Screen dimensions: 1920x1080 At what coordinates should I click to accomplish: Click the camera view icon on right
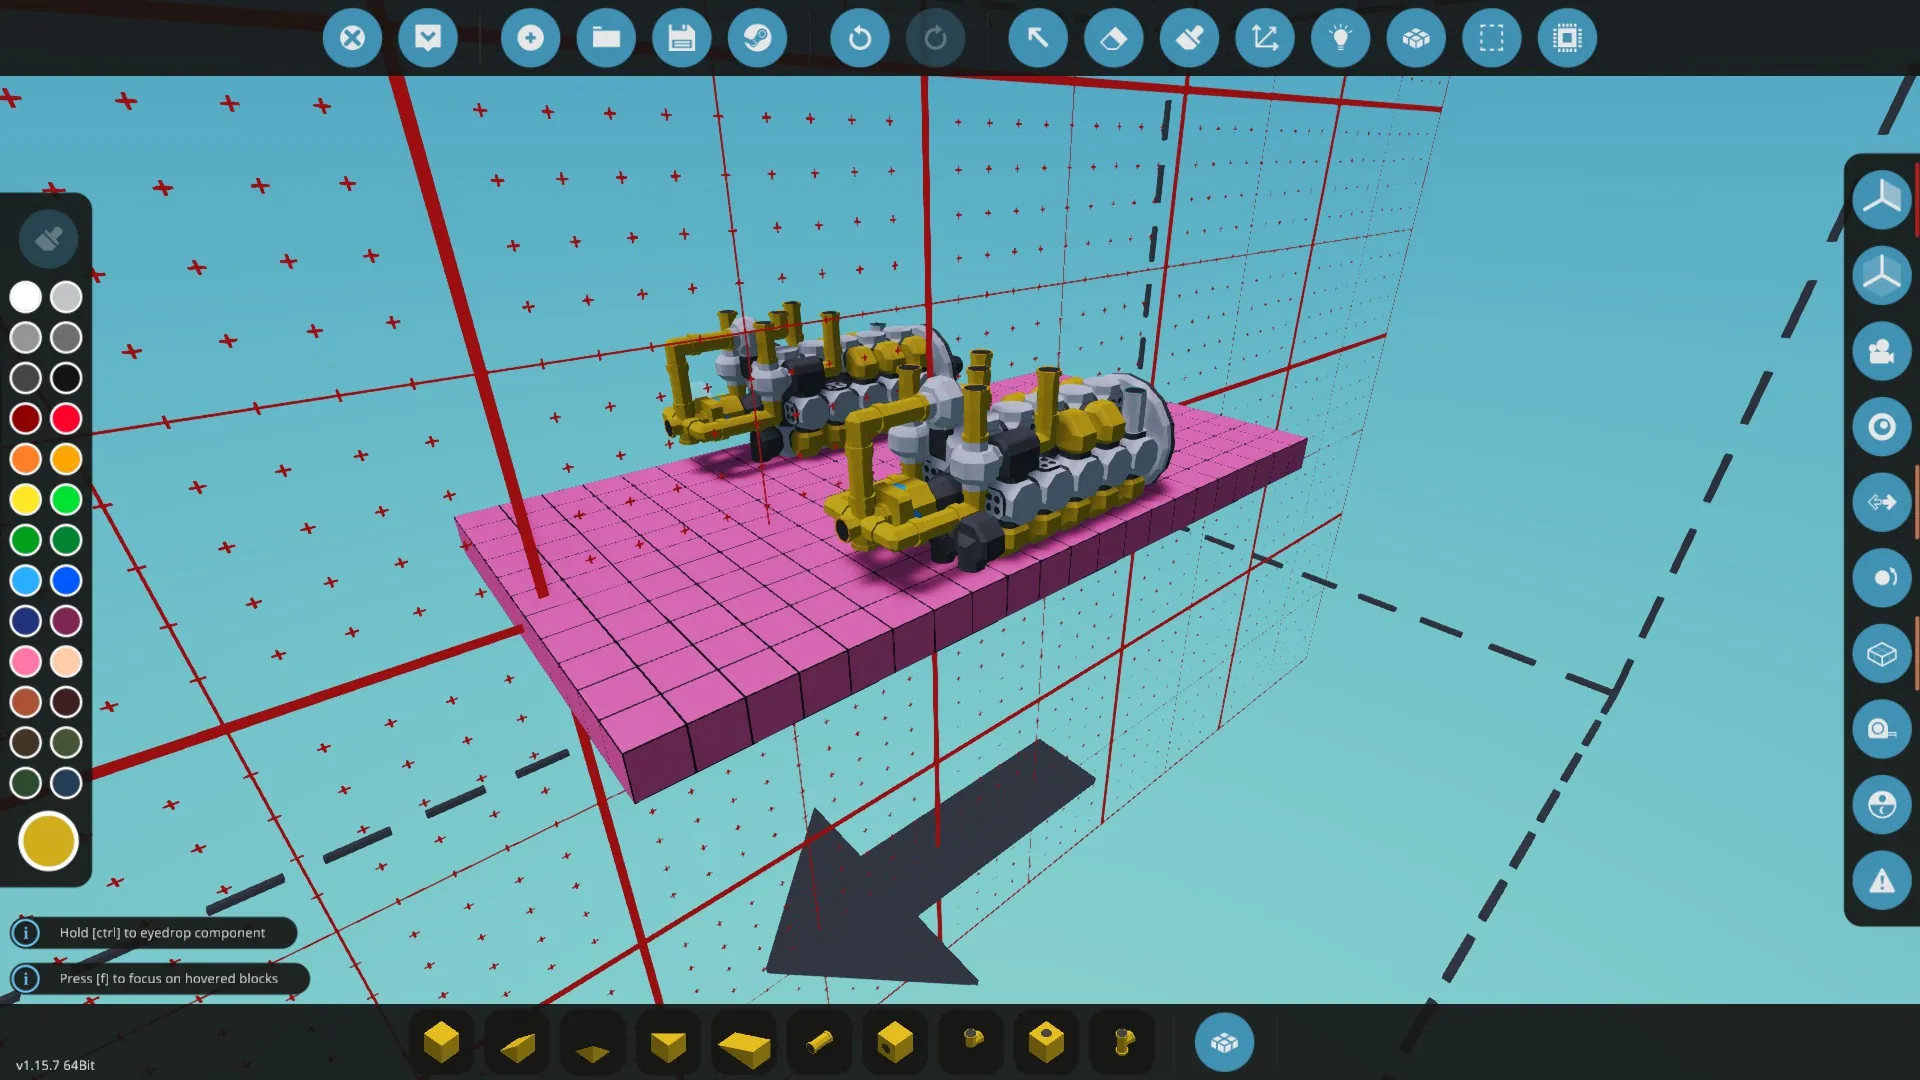tap(1881, 351)
